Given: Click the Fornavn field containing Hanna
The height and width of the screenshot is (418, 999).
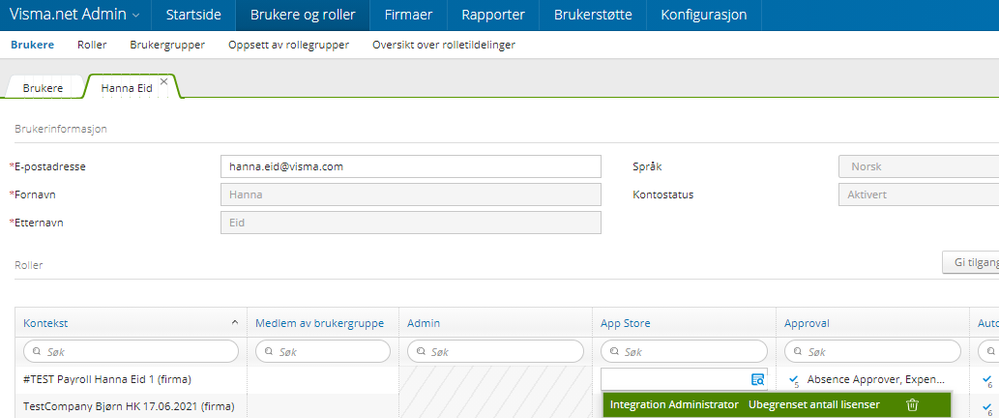Looking at the screenshot, I should point(410,194).
